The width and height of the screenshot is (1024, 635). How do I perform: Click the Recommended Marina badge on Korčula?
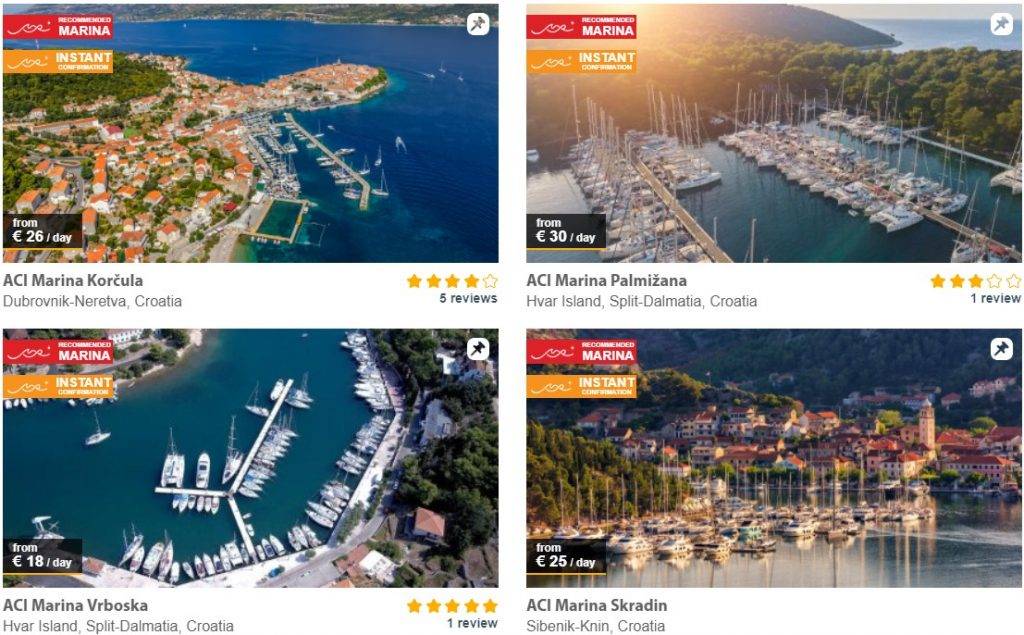point(58,27)
